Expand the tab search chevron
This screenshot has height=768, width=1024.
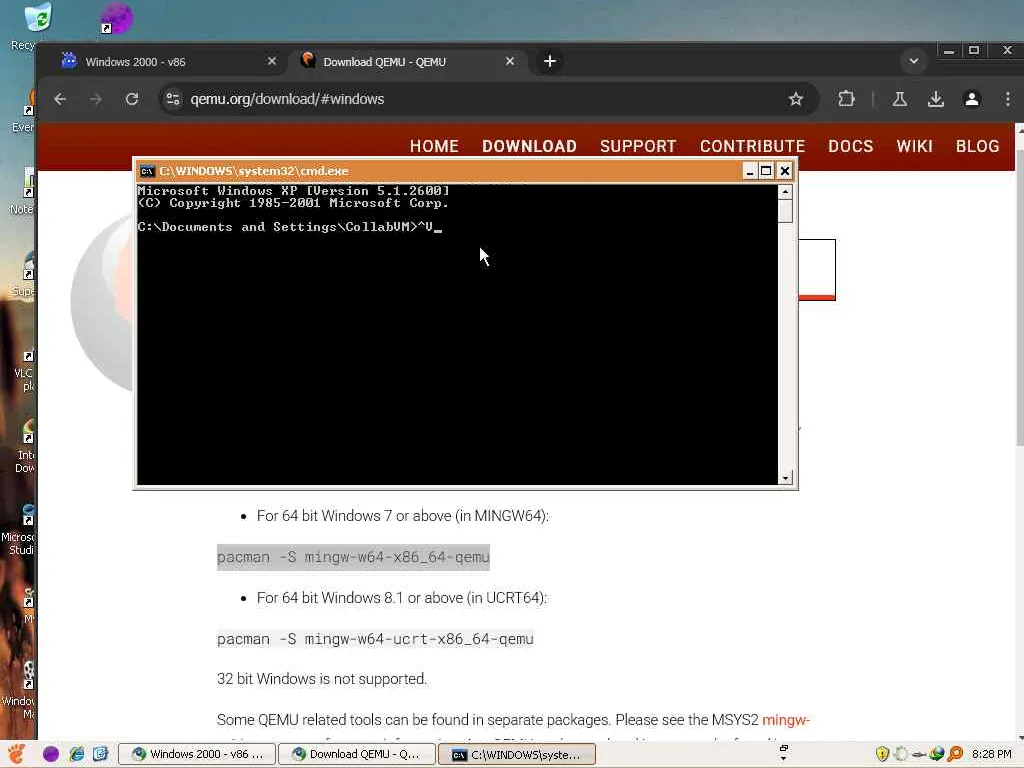[x=914, y=61]
